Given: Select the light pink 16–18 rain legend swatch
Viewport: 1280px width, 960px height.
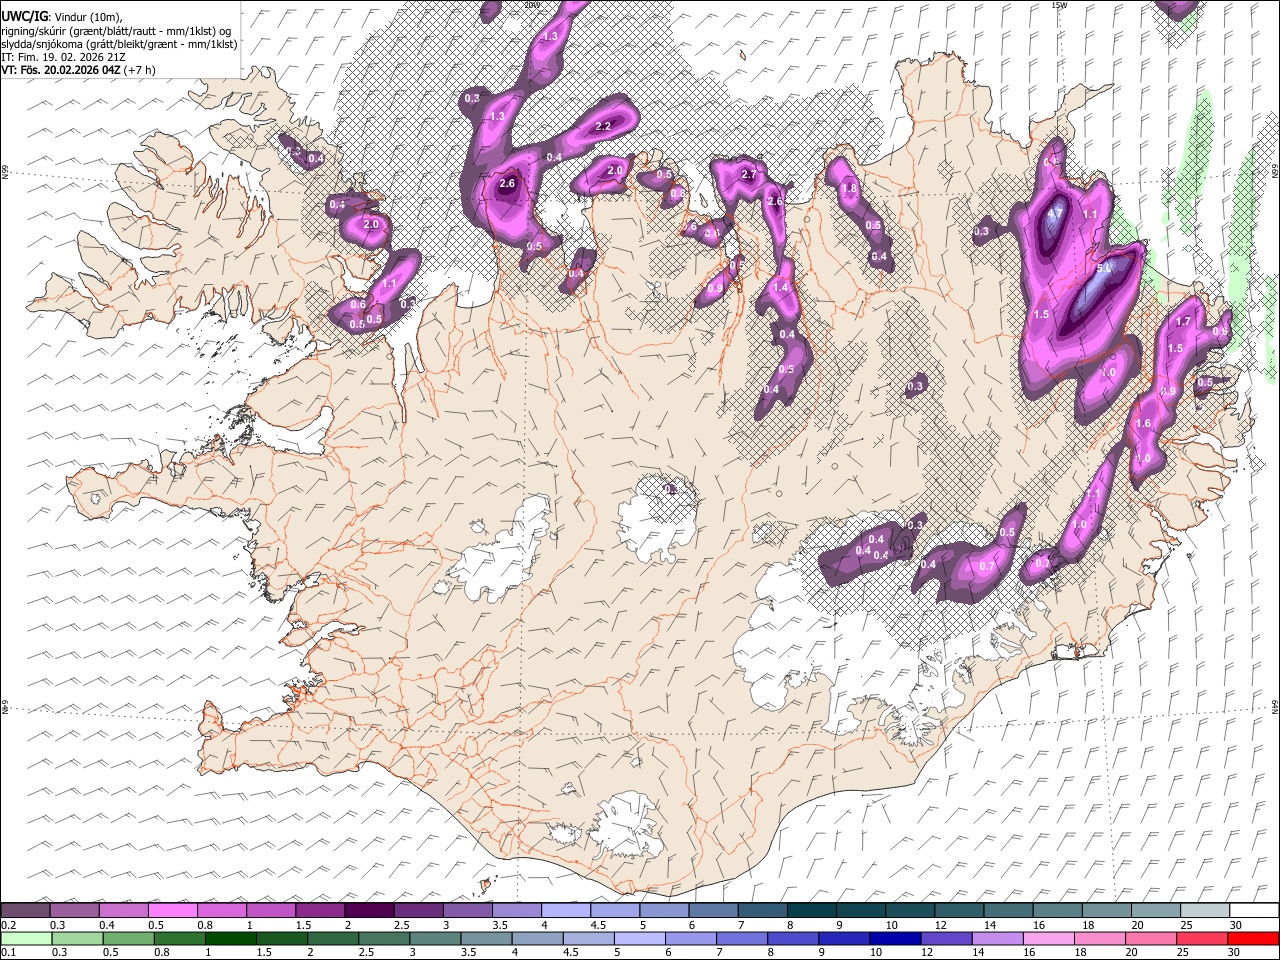Looking at the screenshot, I should (1049, 938).
